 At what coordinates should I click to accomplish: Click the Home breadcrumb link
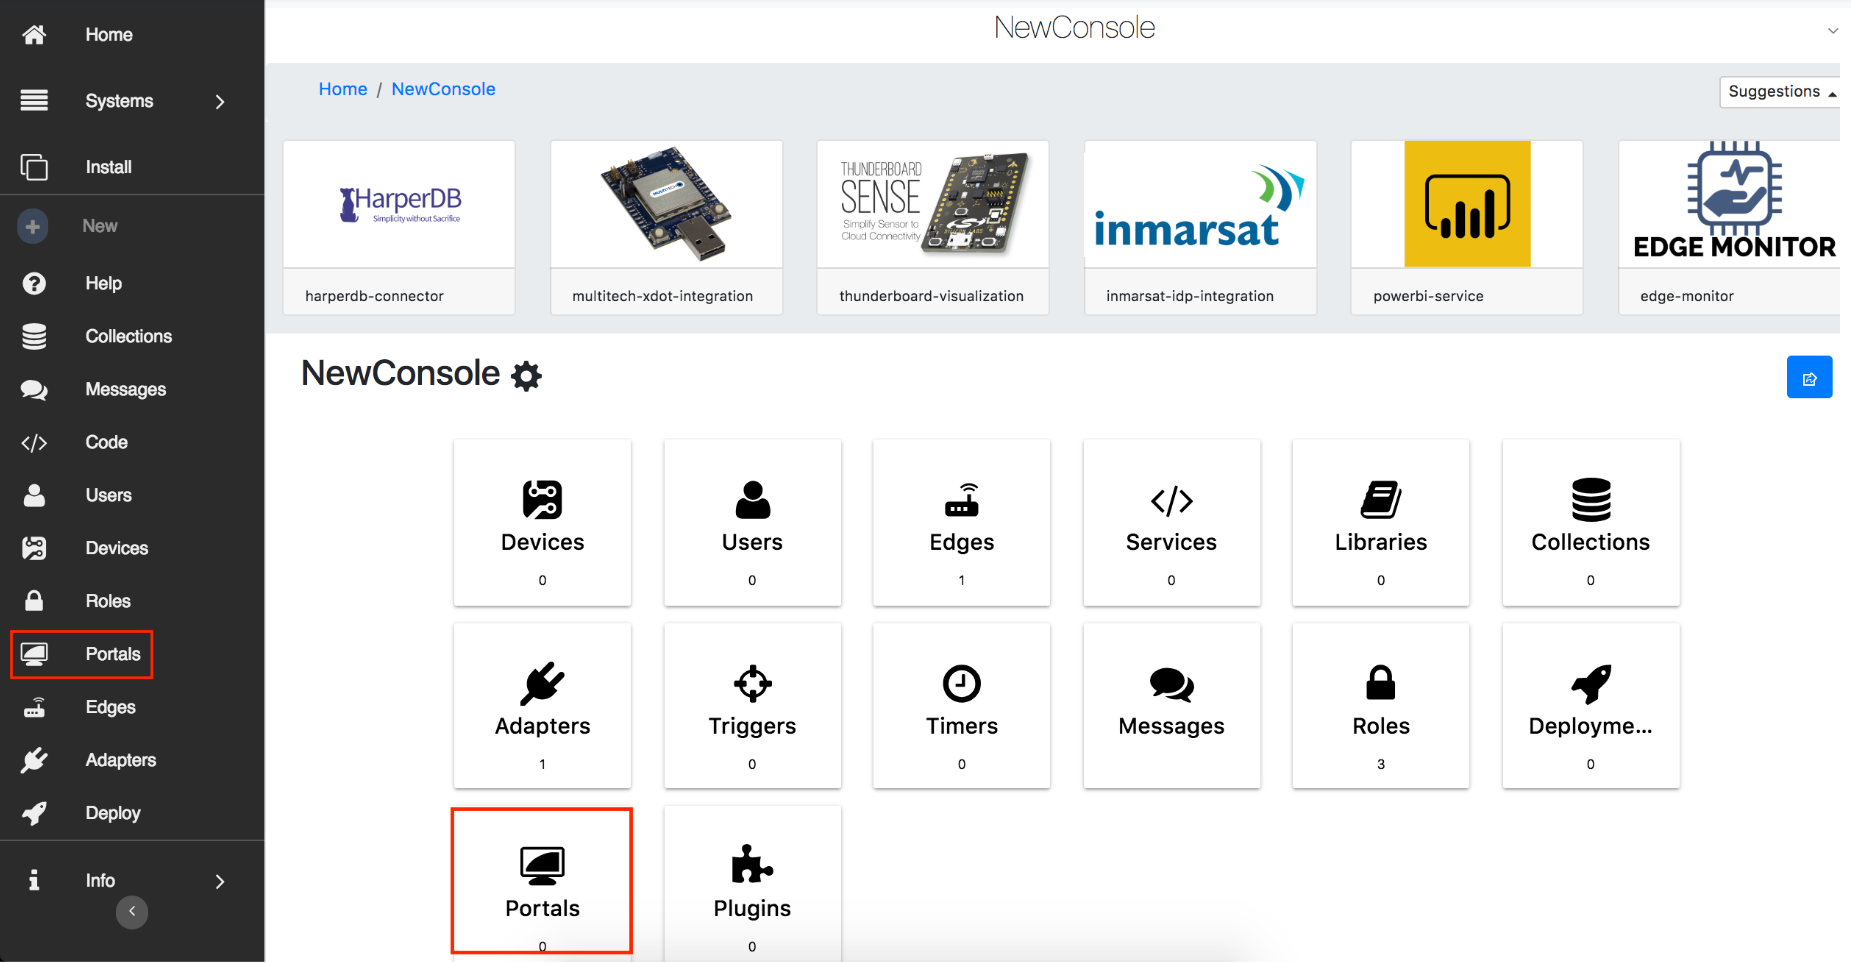tap(343, 89)
